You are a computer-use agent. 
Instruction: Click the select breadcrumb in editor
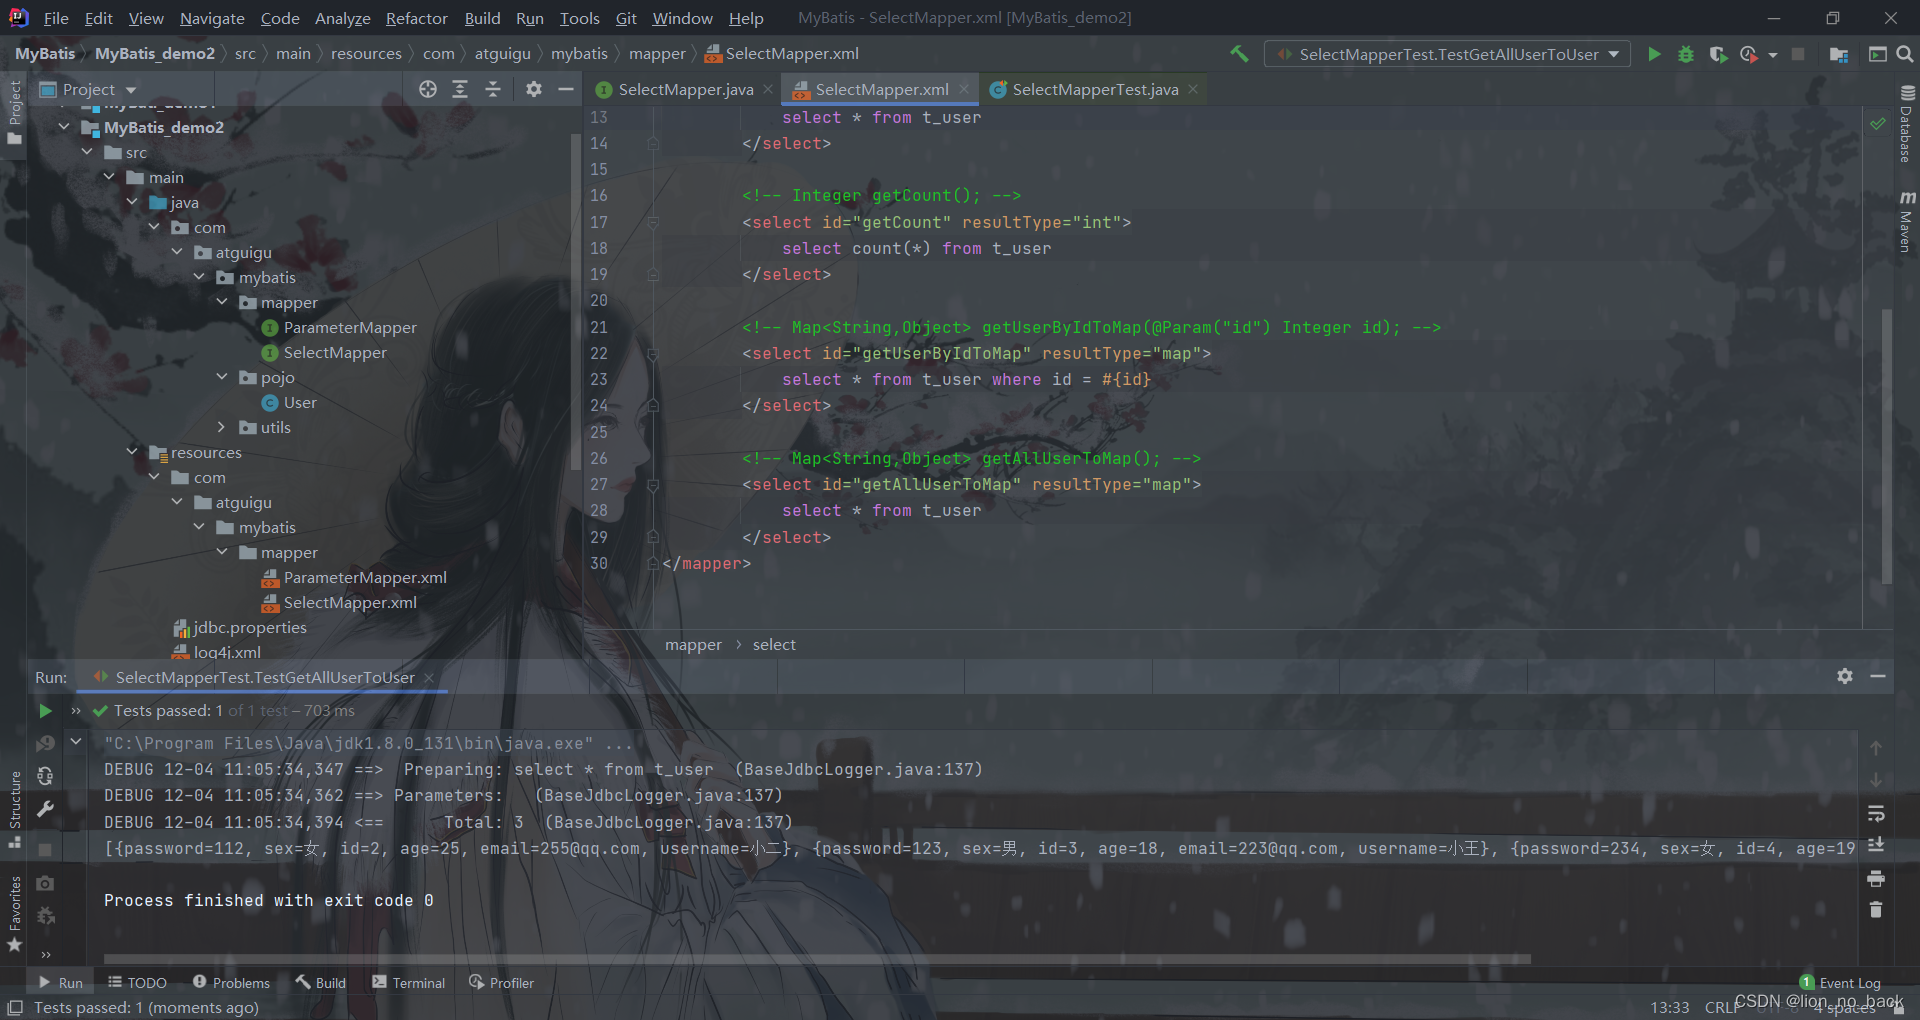coord(774,645)
